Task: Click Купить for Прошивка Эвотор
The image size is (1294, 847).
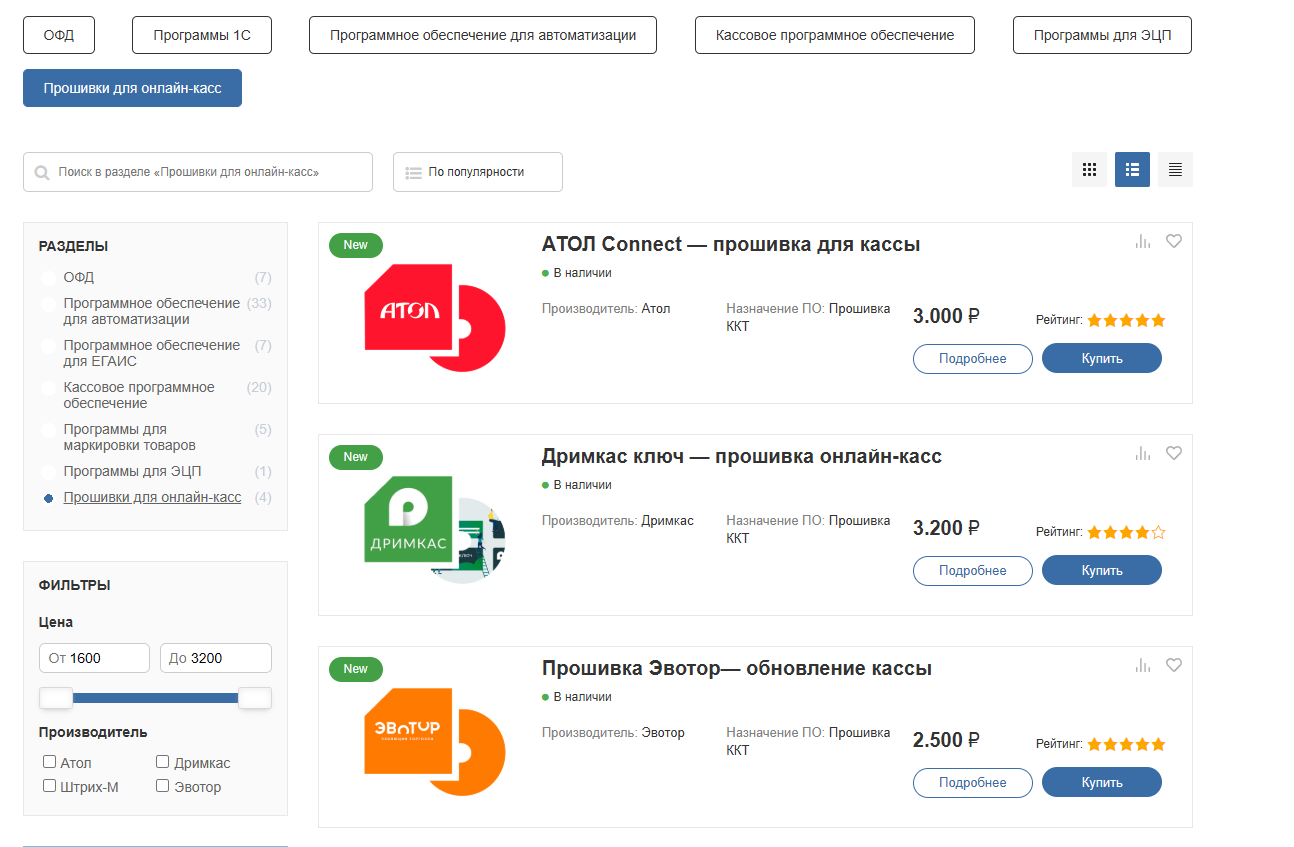Action: pyautogui.click(x=1102, y=782)
